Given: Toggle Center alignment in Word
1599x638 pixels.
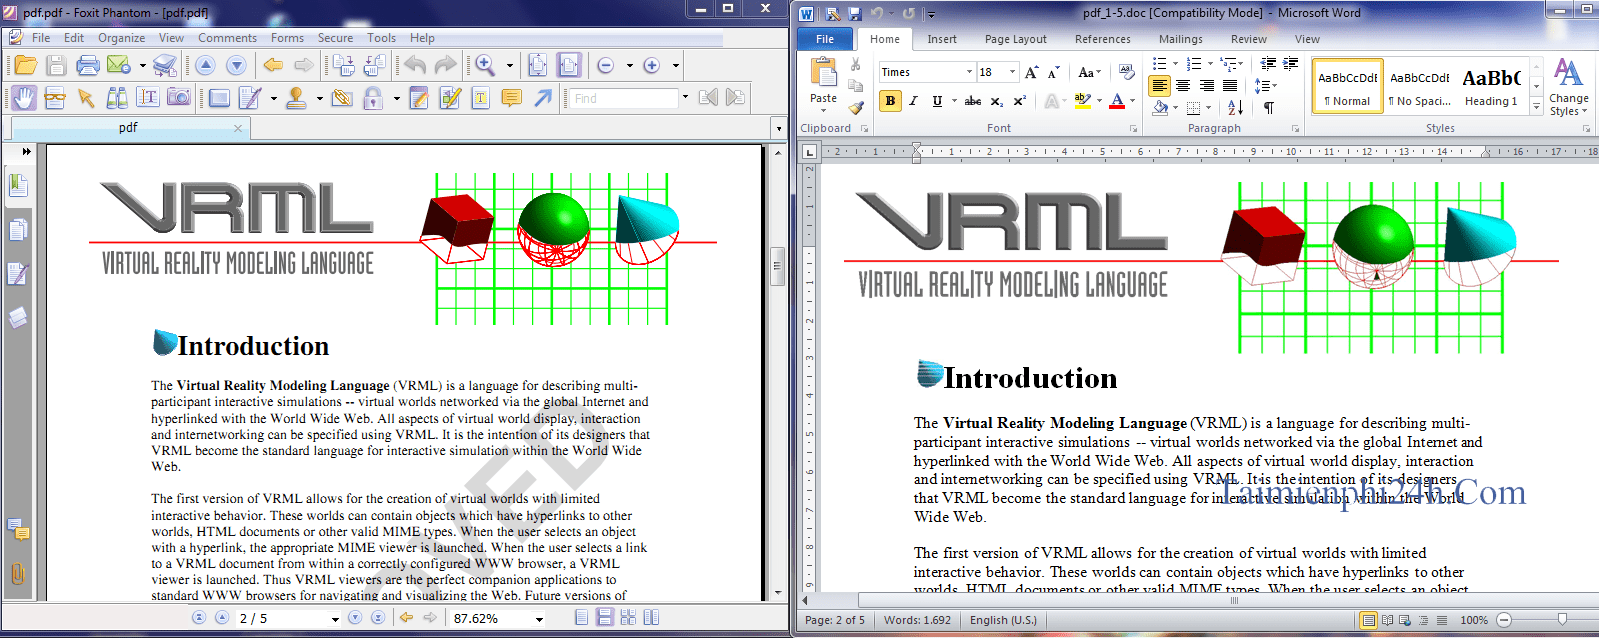Looking at the screenshot, I should click(x=1183, y=86).
